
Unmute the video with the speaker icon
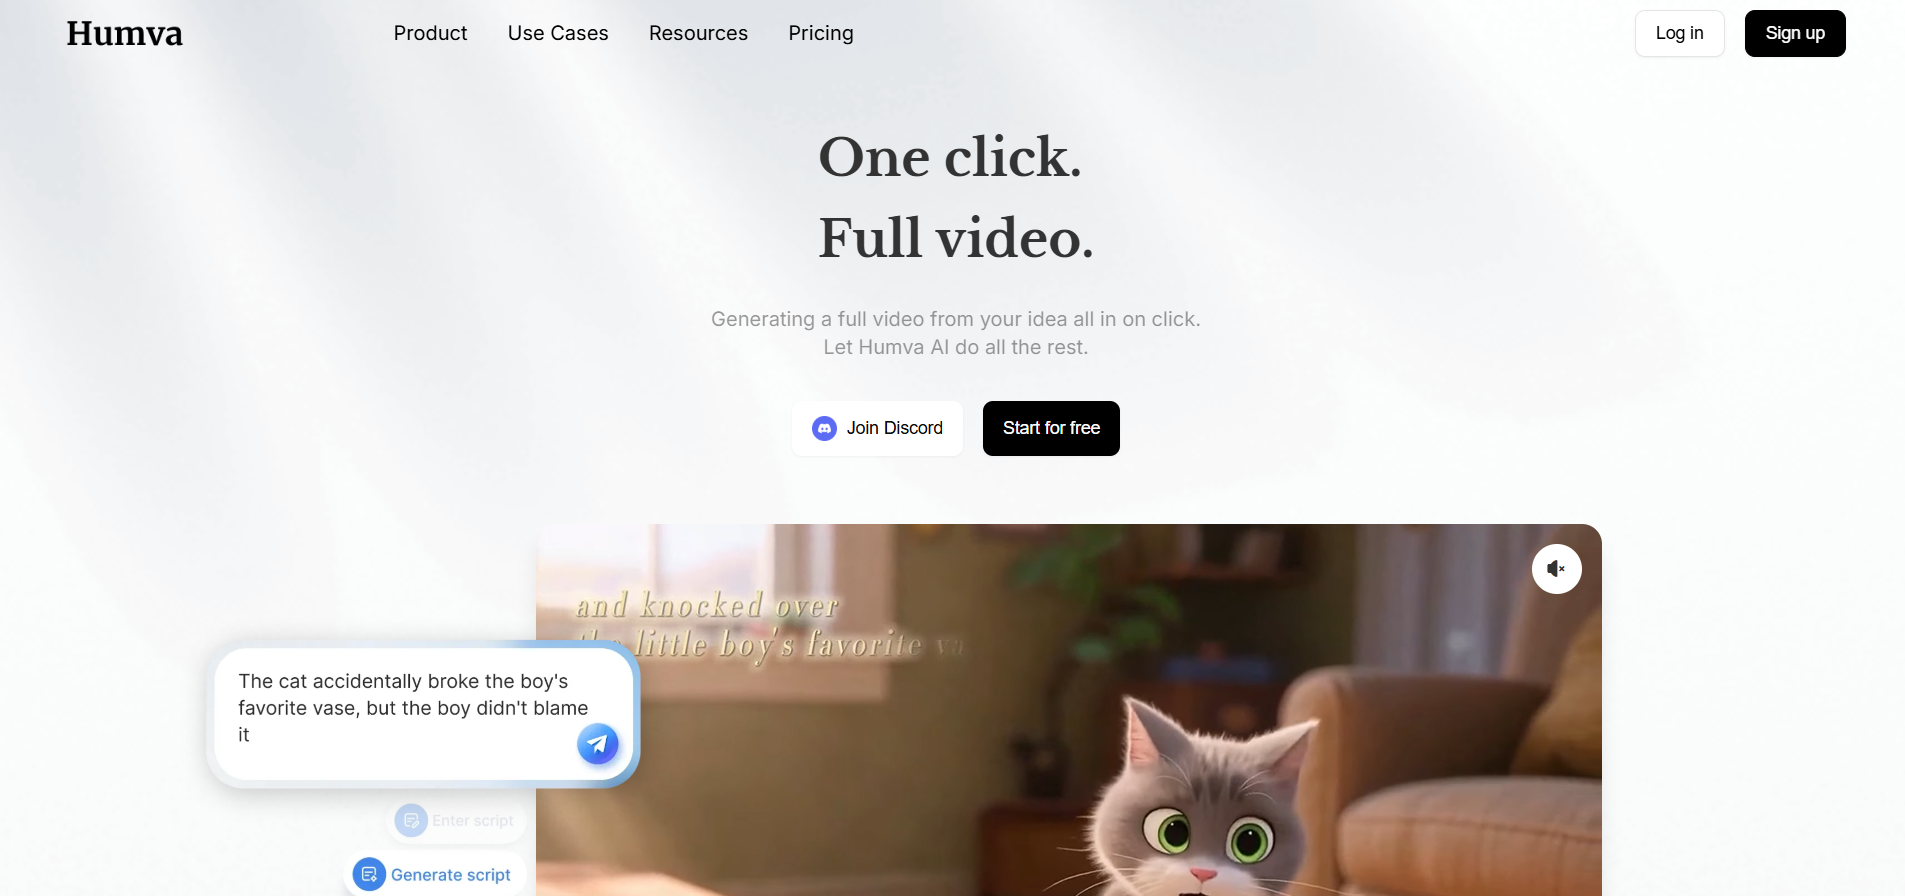1556,569
